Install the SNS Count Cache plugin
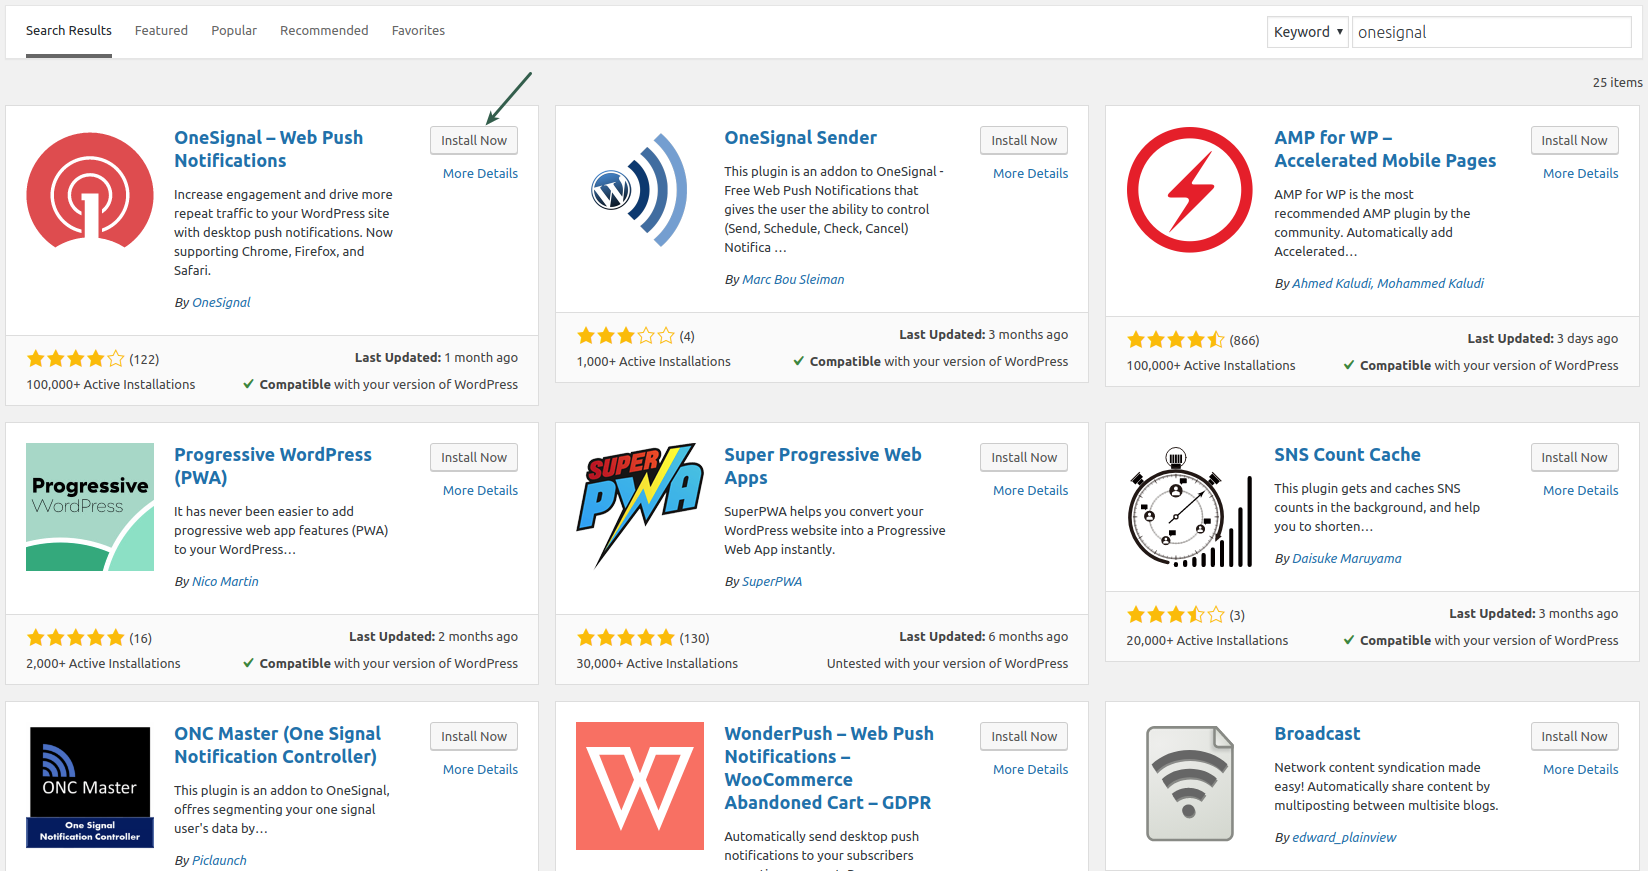This screenshot has width=1649, height=871. click(x=1574, y=457)
